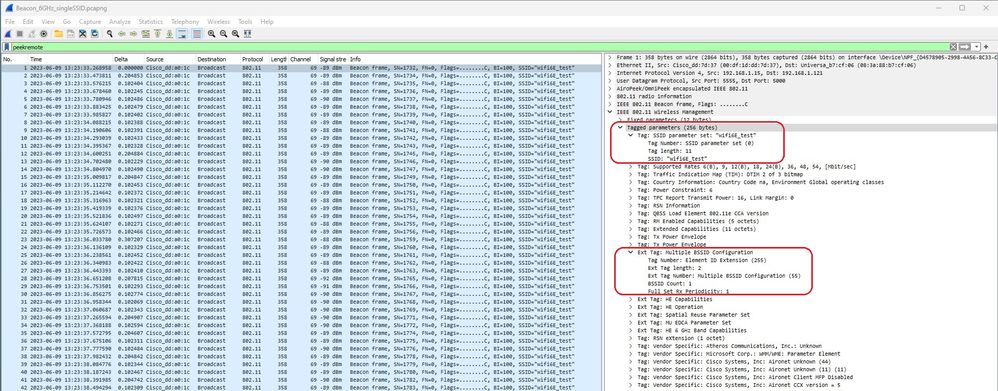Save this capture file icon
The height and width of the screenshot is (391, 998).
(x=71, y=33)
